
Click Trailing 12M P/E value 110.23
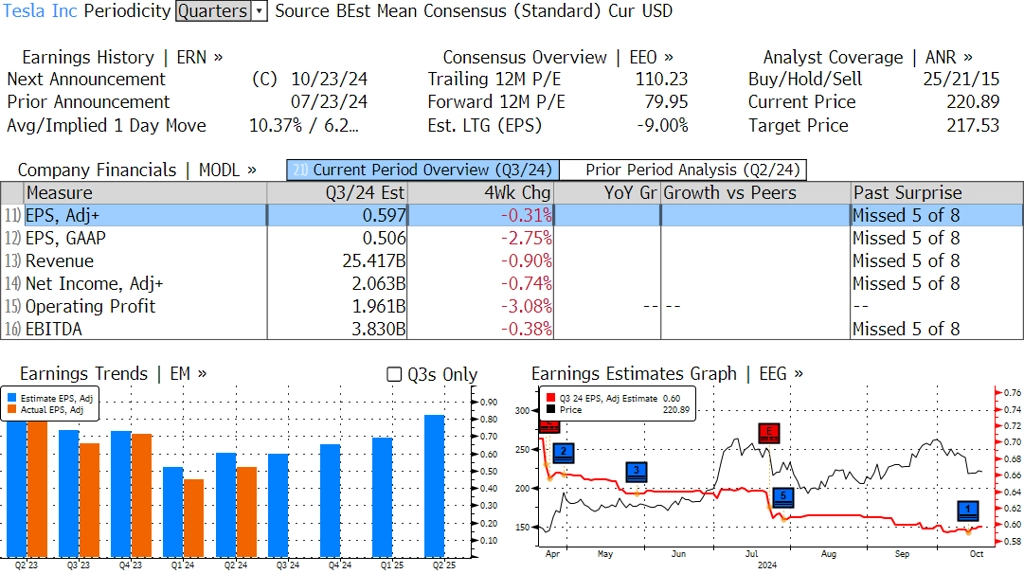tap(662, 79)
